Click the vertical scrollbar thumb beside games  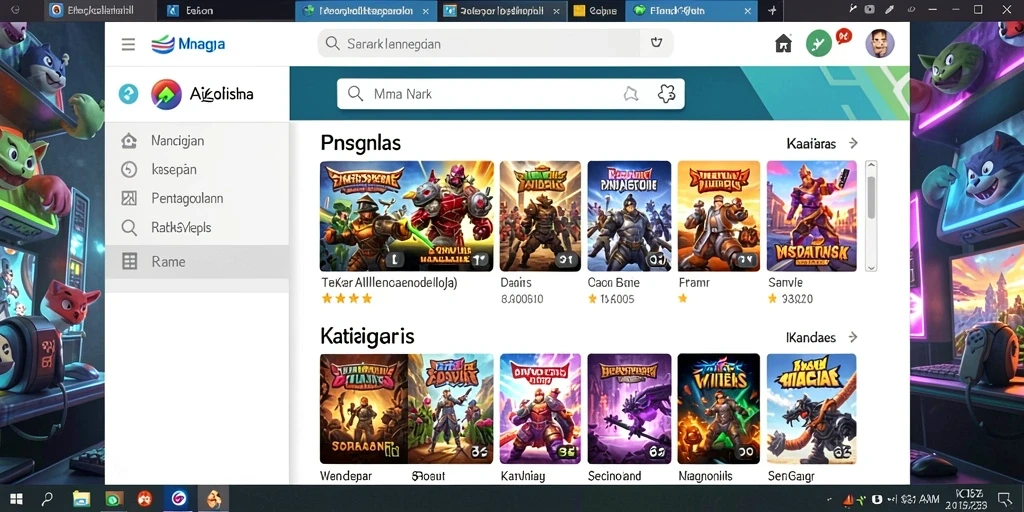(x=871, y=197)
